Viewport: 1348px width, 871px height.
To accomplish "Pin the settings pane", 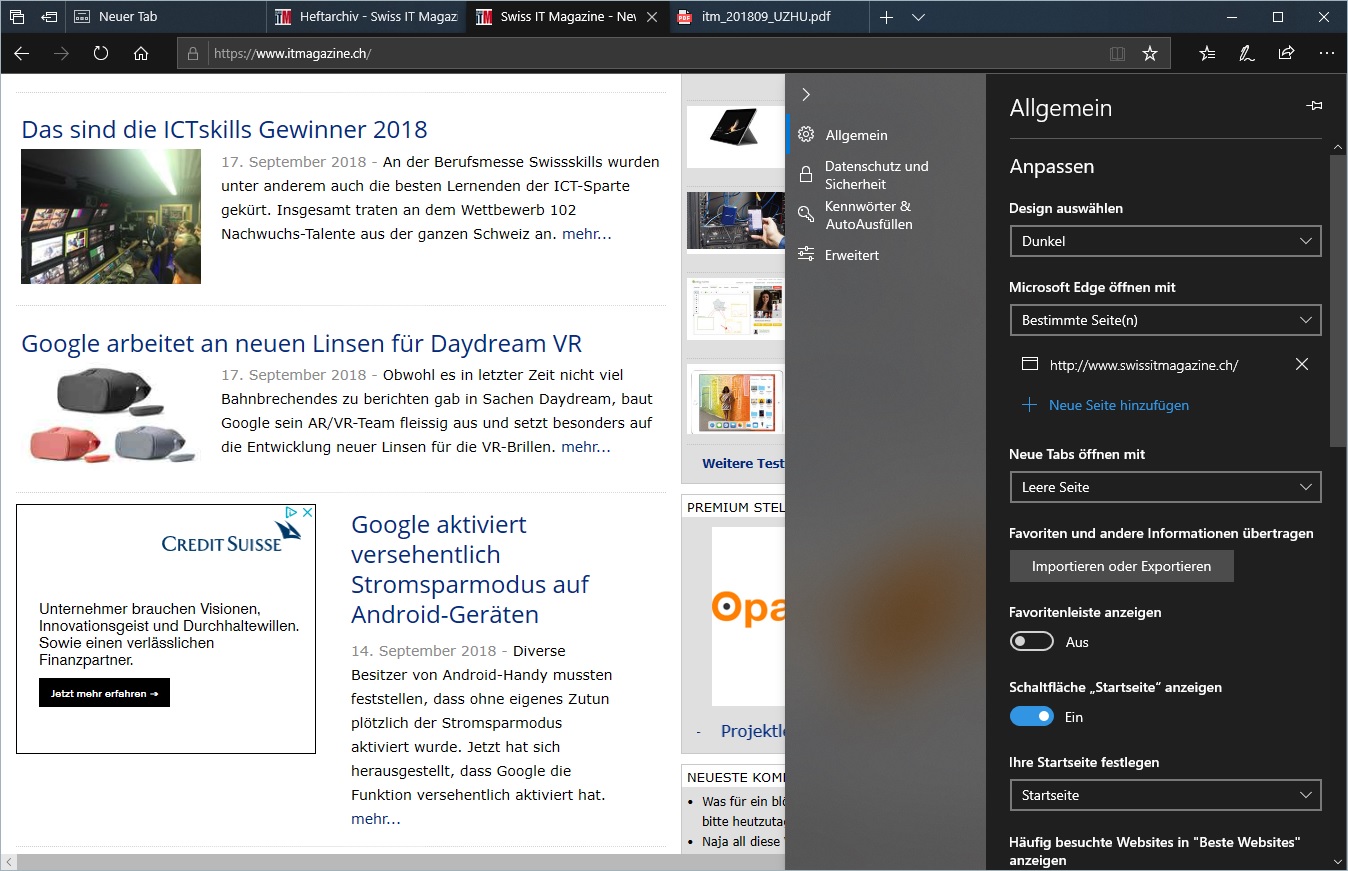I will pyautogui.click(x=1314, y=106).
